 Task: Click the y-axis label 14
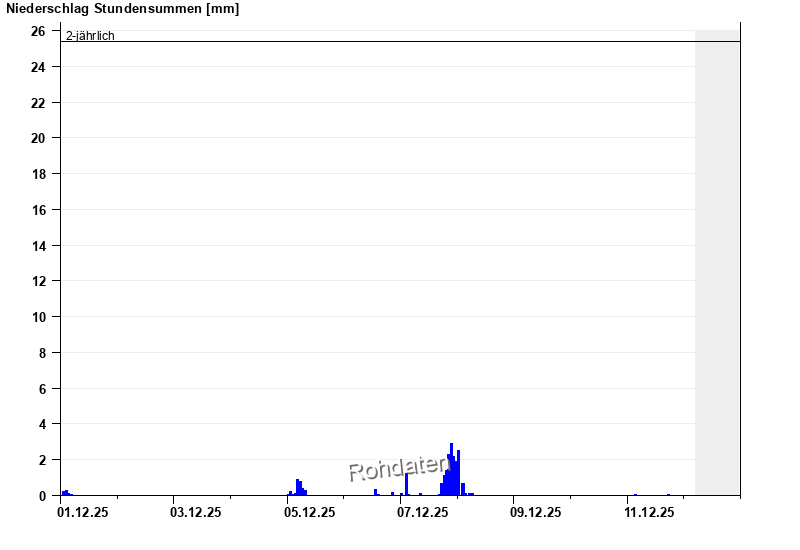(38, 245)
